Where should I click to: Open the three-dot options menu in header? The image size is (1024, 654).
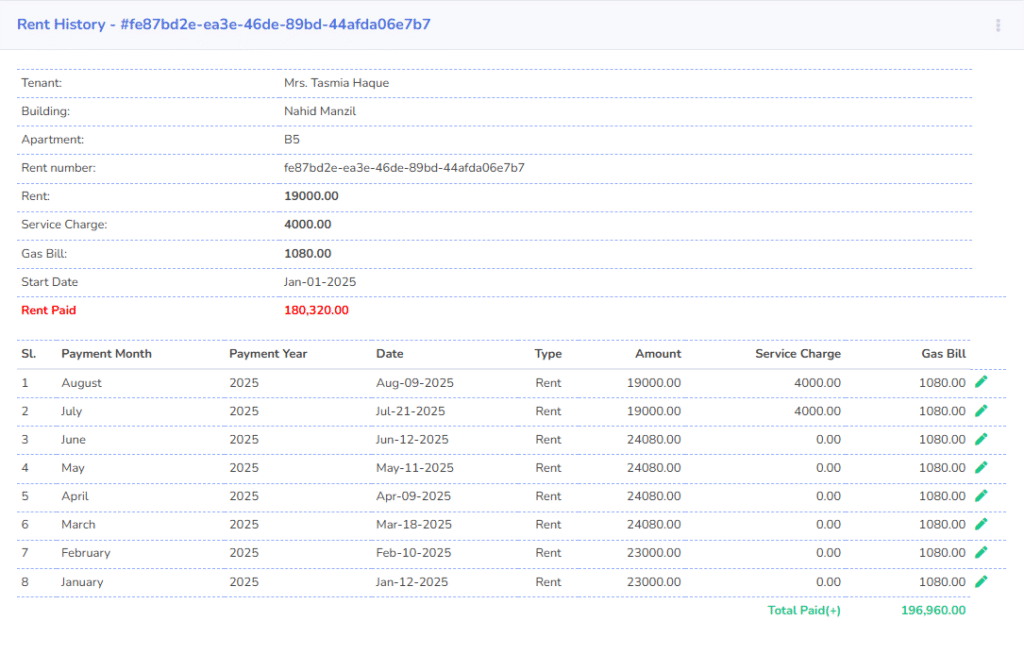pos(998,25)
